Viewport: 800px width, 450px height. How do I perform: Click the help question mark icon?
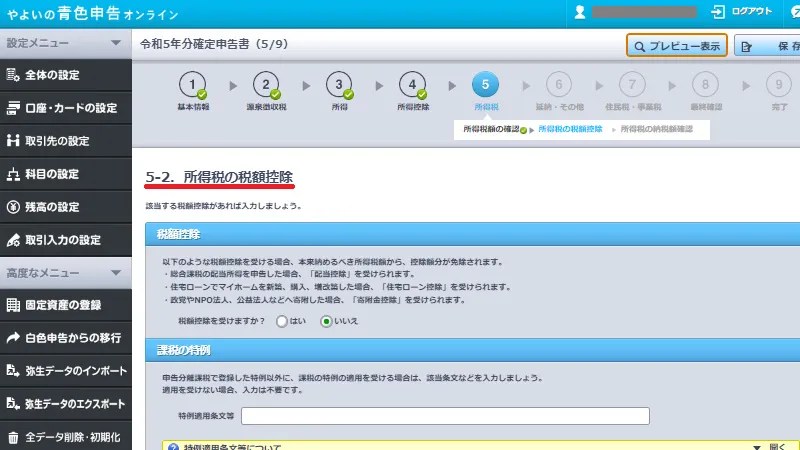tap(173, 447)
